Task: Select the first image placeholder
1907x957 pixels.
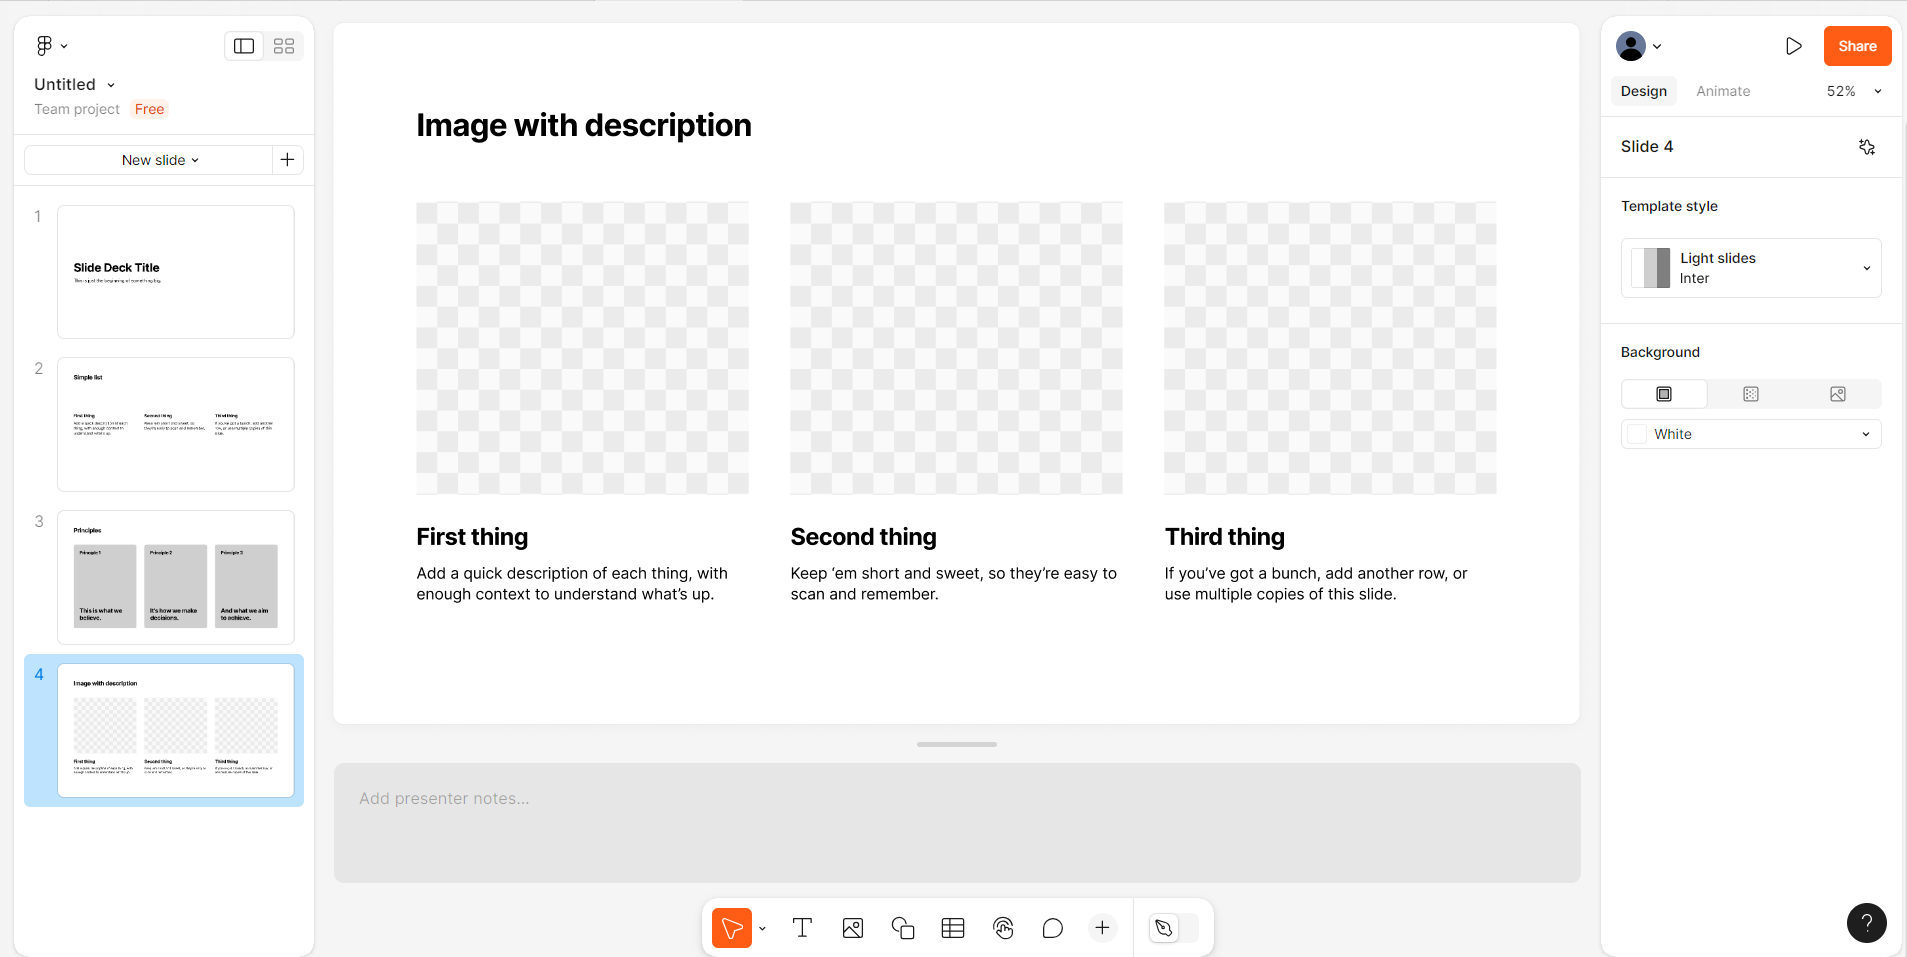Action: 582,348
